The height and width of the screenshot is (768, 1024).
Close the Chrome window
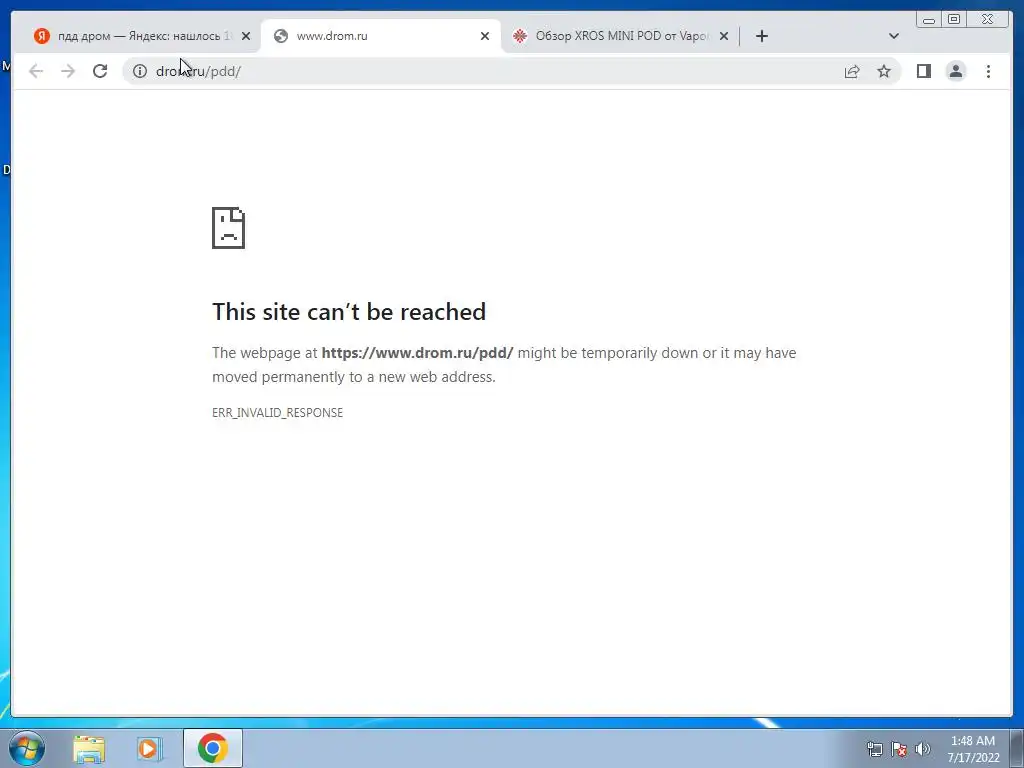coord(988,20)
